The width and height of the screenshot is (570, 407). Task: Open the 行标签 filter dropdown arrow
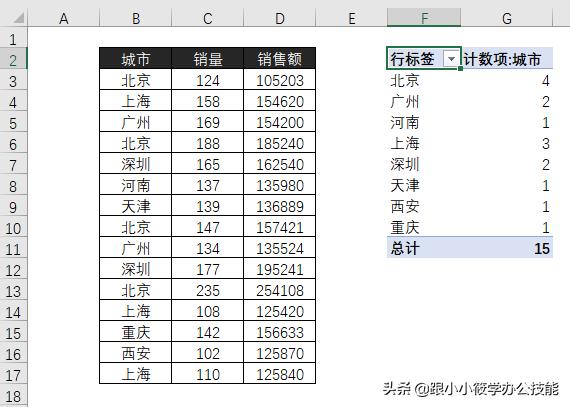451,59
